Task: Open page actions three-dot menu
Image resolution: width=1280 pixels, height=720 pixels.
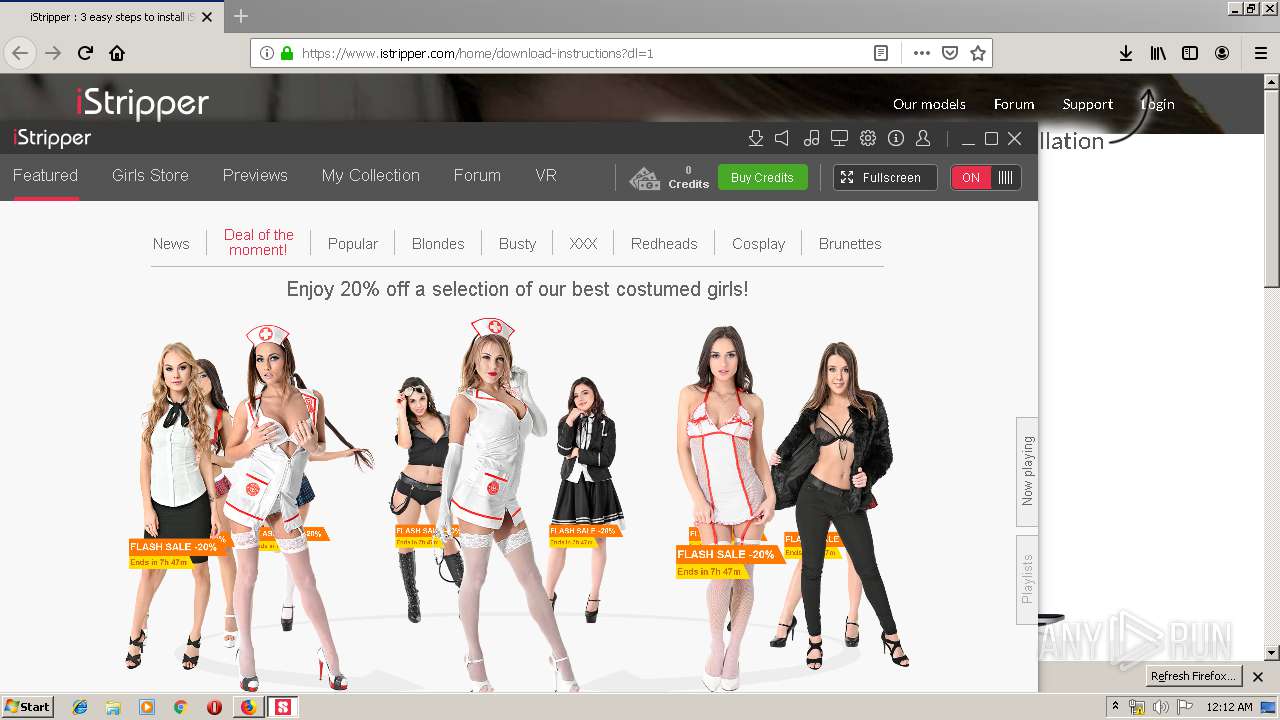Action: (922, 53)
